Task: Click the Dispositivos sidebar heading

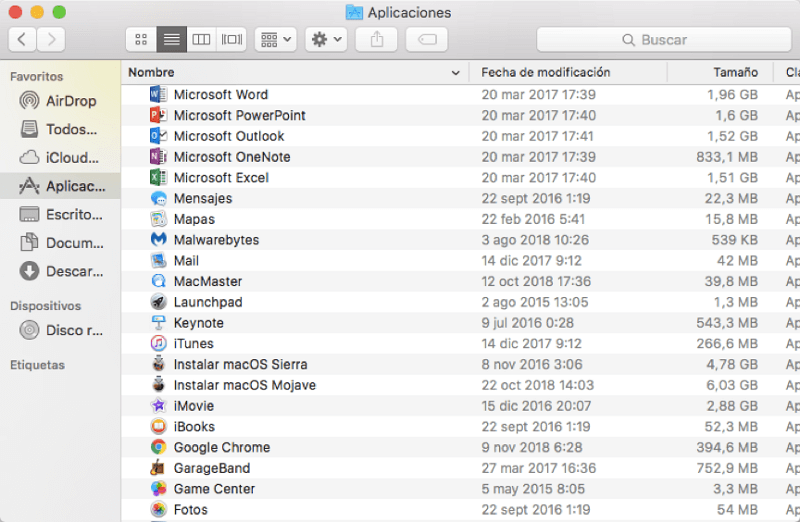Action: point(45,306)
